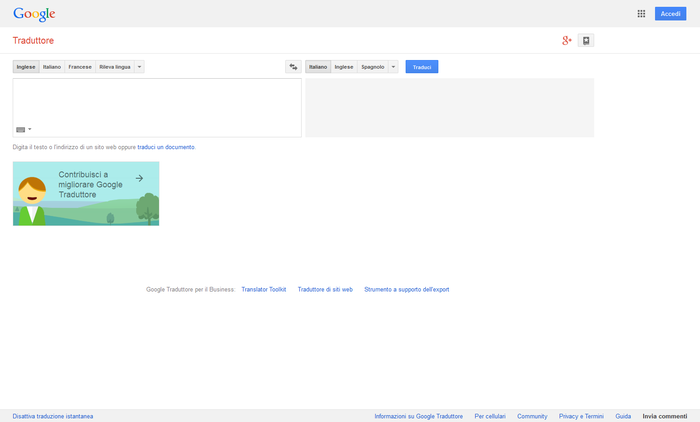The height and width of the screenshot is (422, 700).
Task: Click inside the source text box
Action: coord(157,108)
